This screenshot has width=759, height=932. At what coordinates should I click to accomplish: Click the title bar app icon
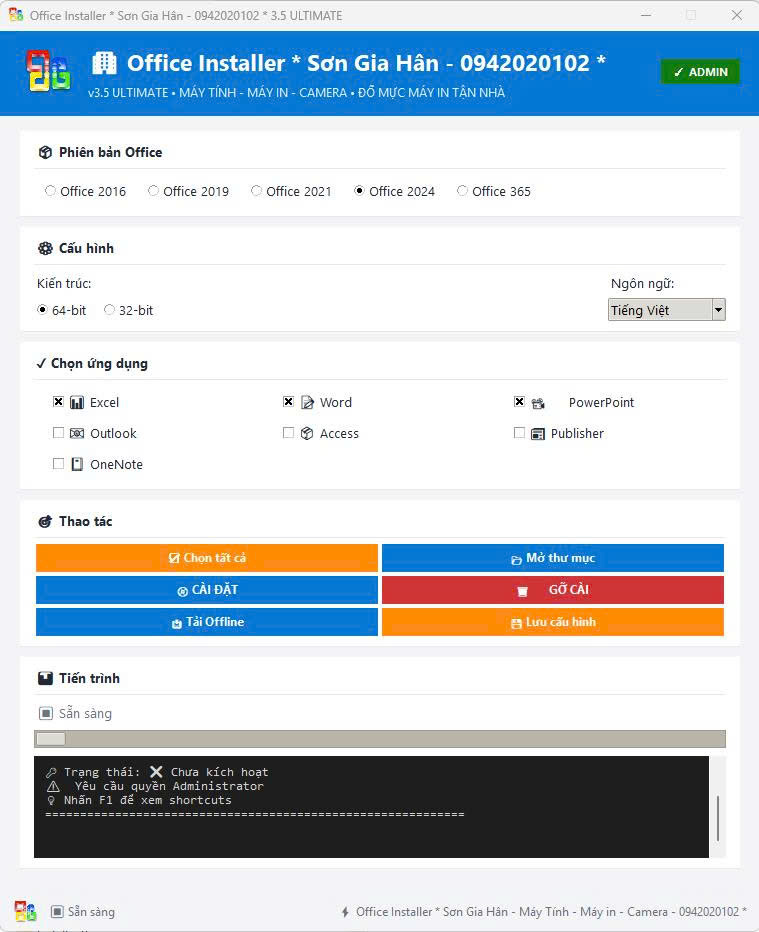(16, 15)
